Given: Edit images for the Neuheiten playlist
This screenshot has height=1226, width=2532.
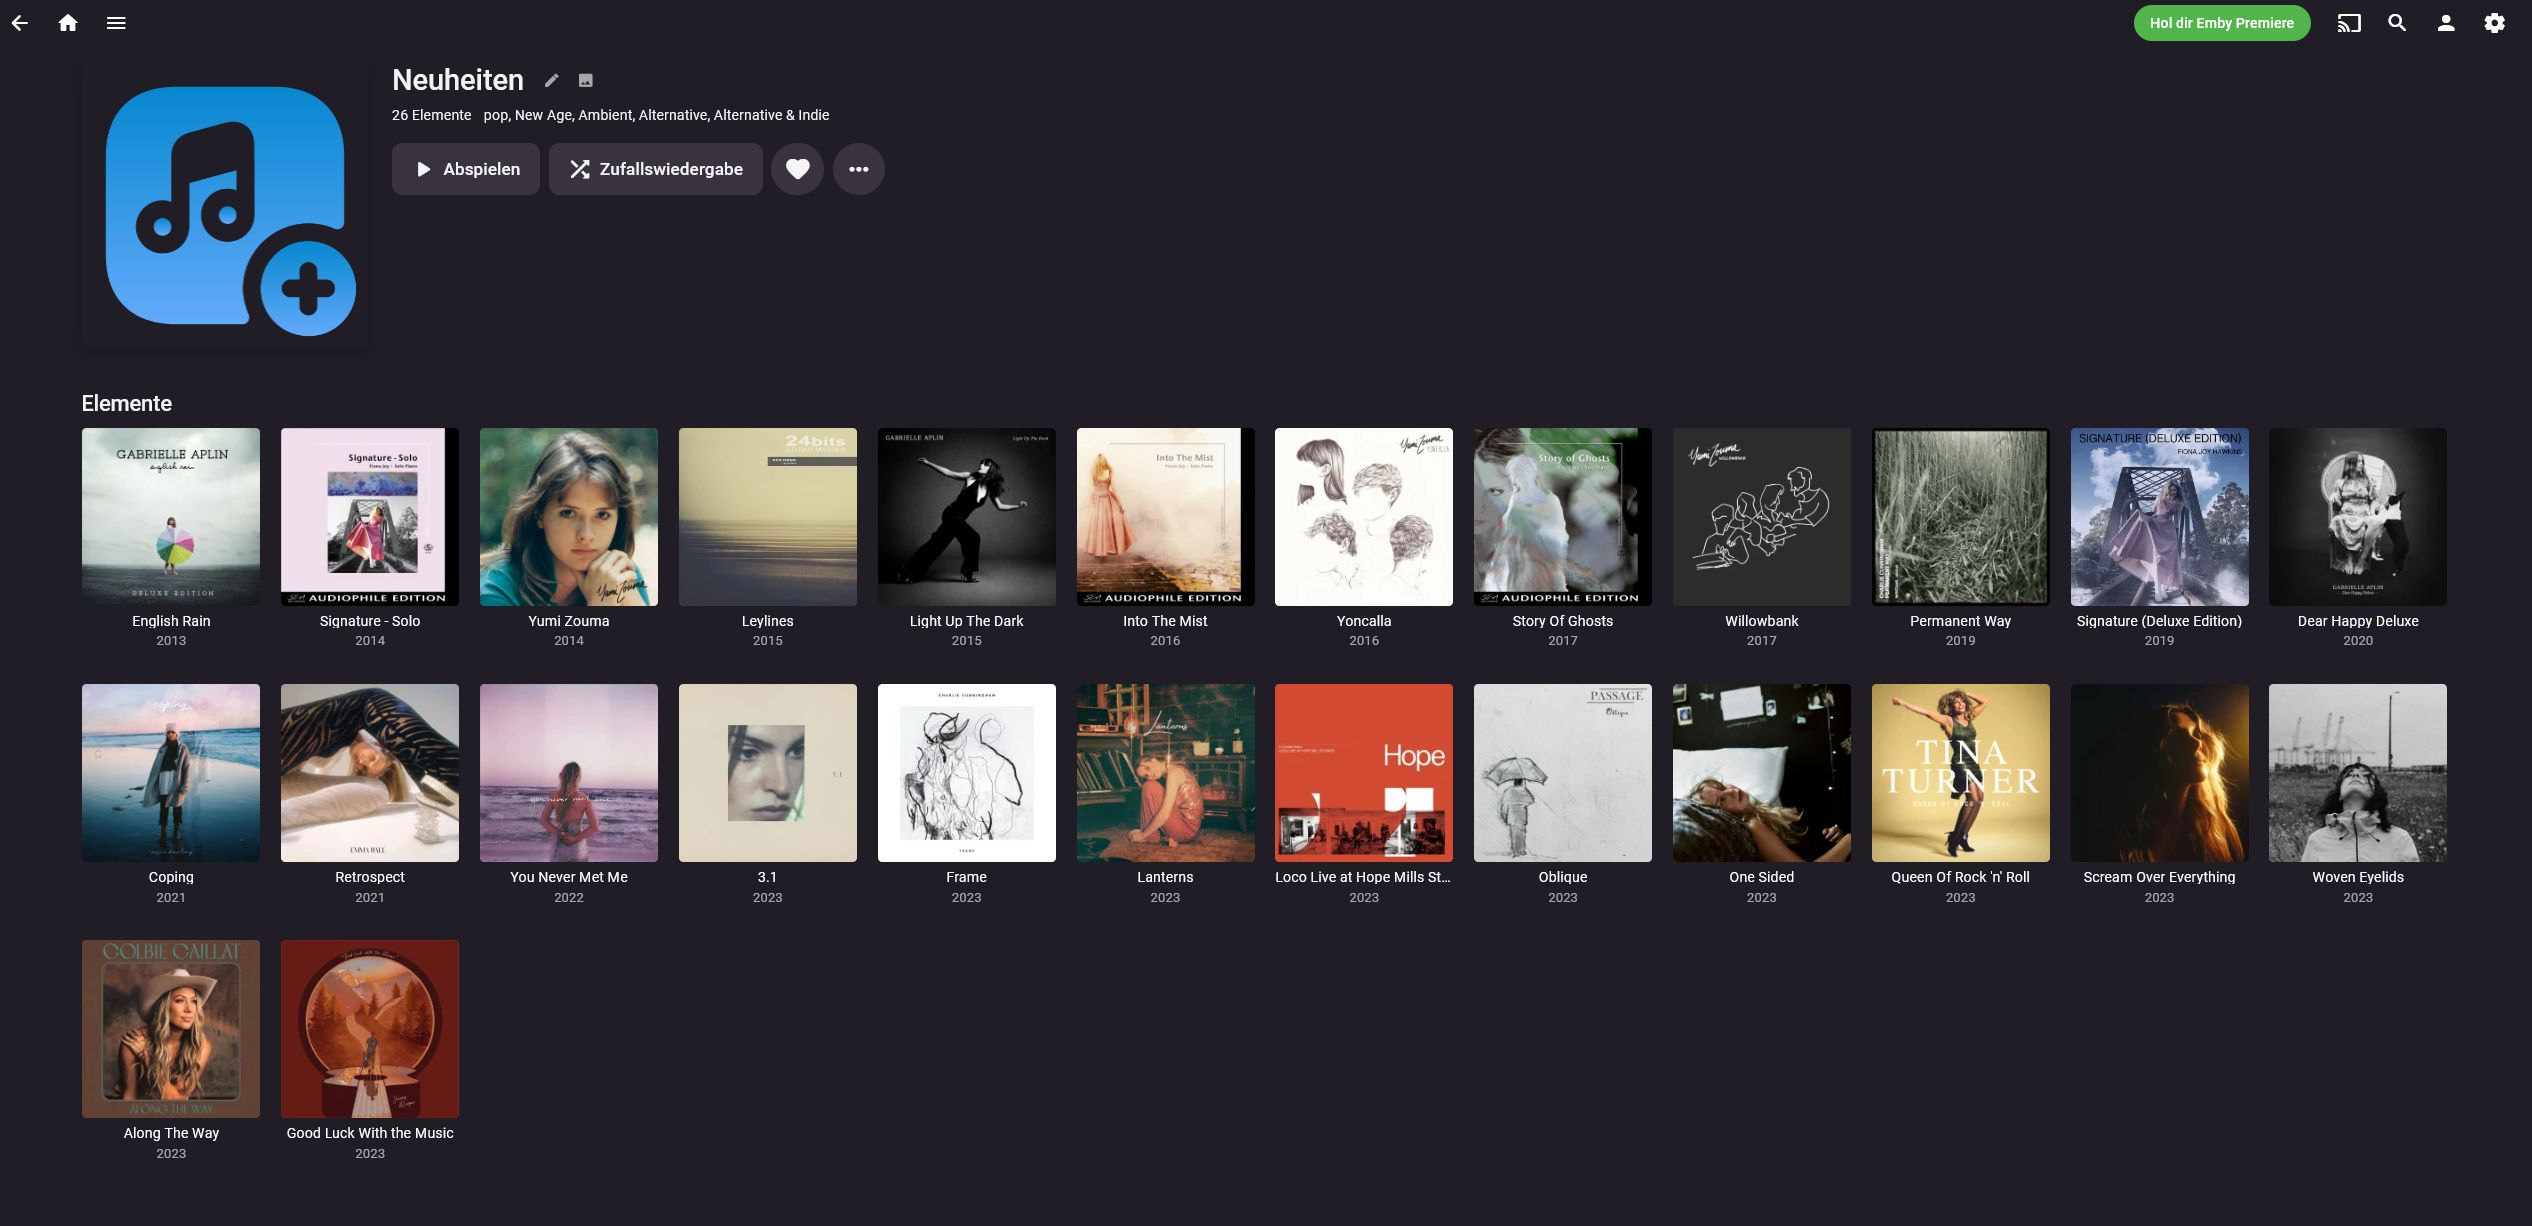Looking at the screenshot, I should coord(586,81).
